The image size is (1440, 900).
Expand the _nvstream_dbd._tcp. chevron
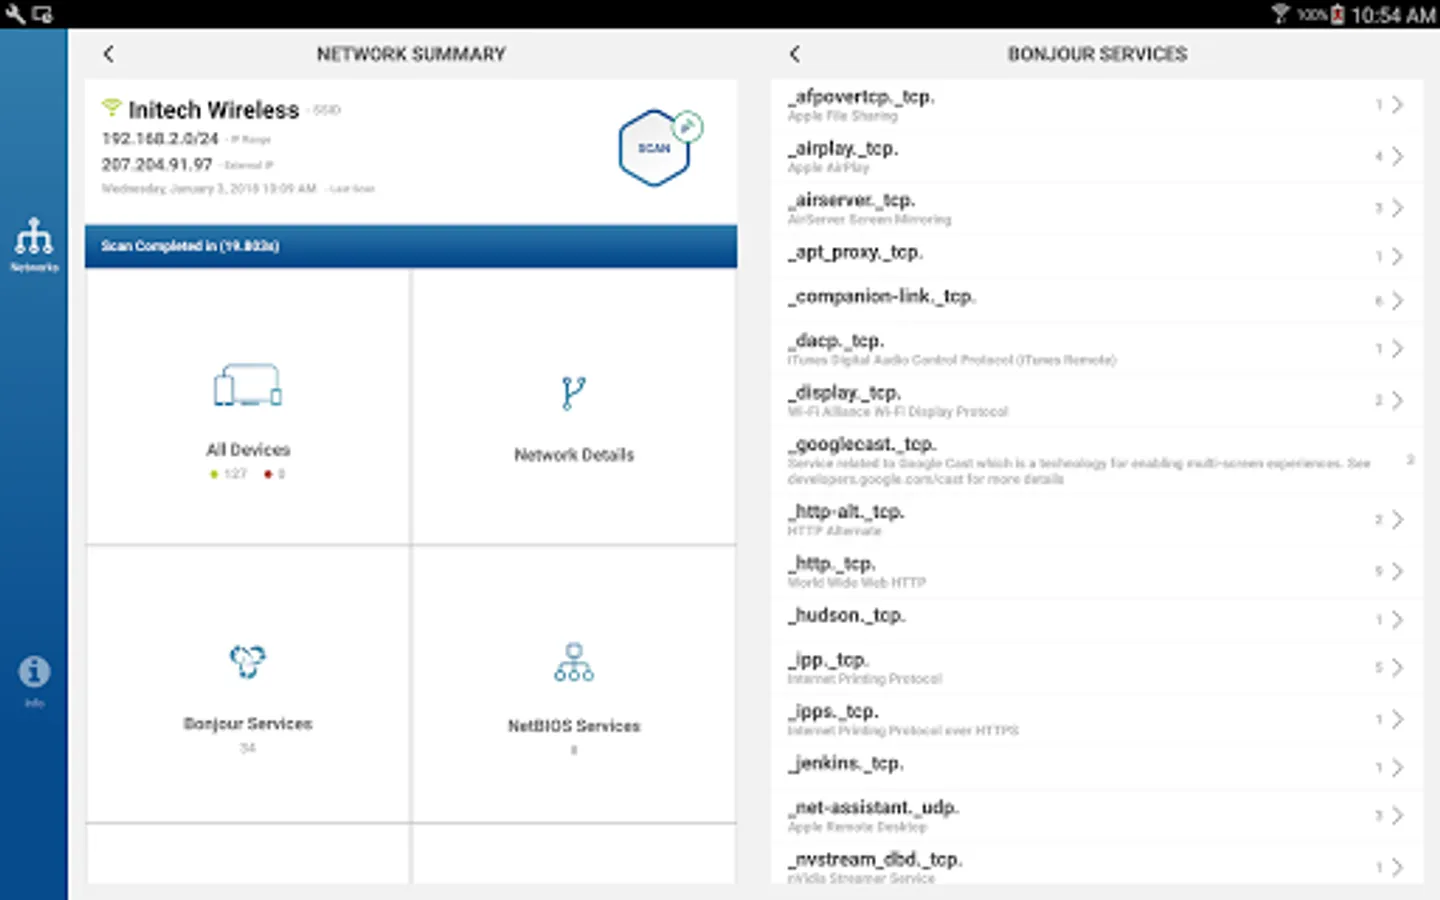point(1398,867)
